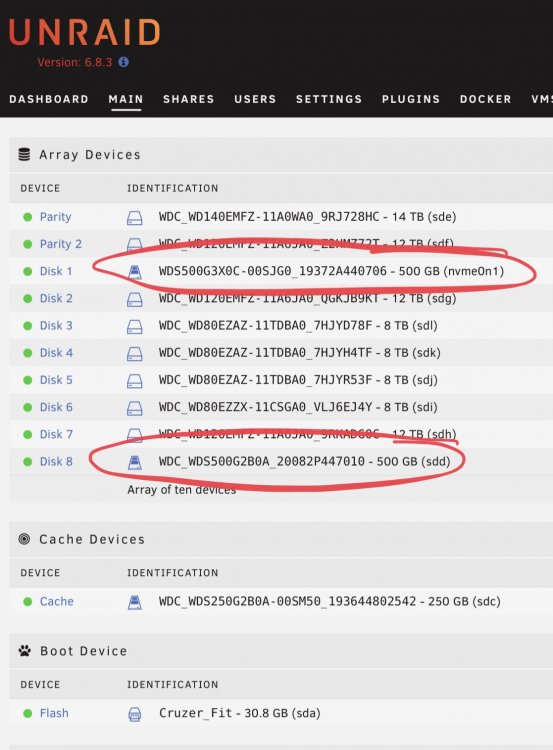Screen dimensions: 553x750
Task: Click the Disk 6 drive icon
Action: click(134, 408)
